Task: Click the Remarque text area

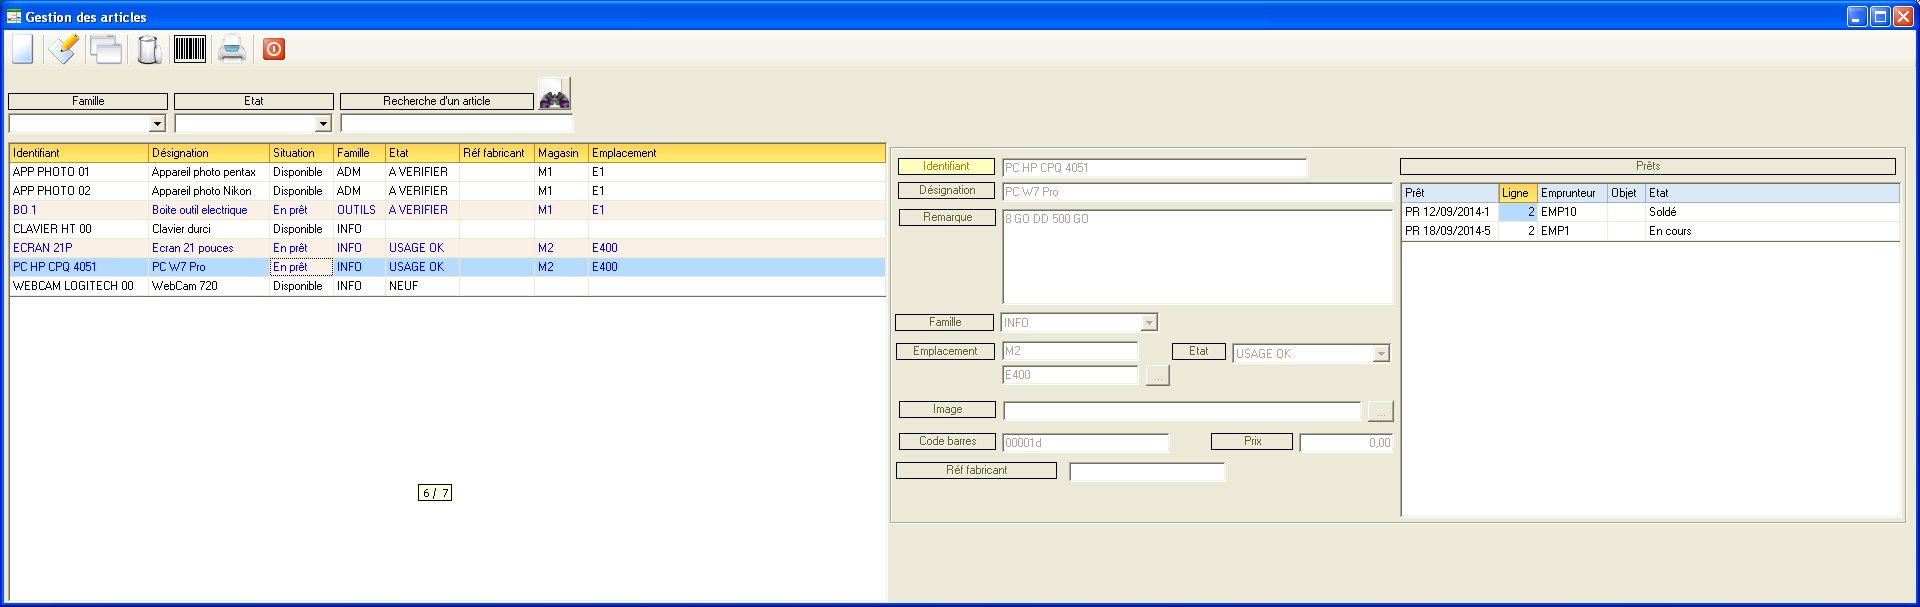Action: 1197,257
